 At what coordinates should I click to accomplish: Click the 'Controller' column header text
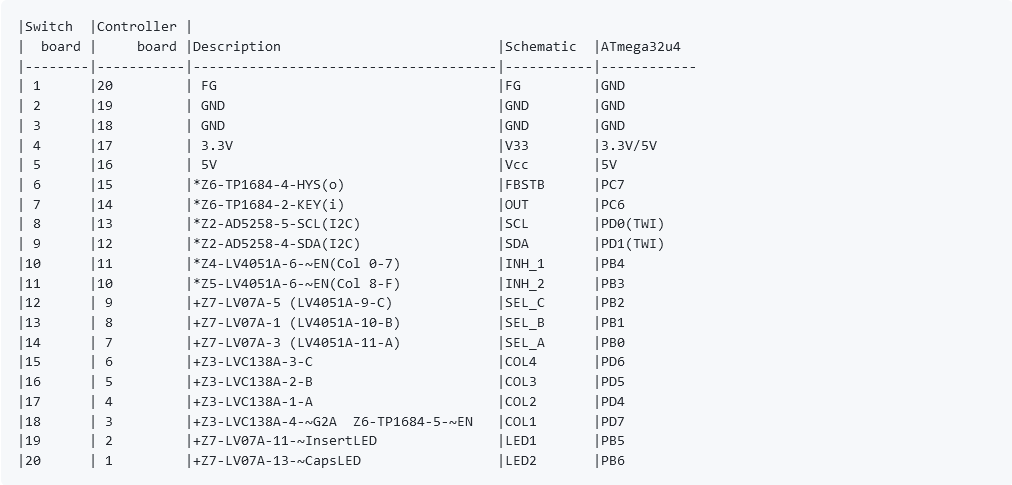(x=137, y=26)
